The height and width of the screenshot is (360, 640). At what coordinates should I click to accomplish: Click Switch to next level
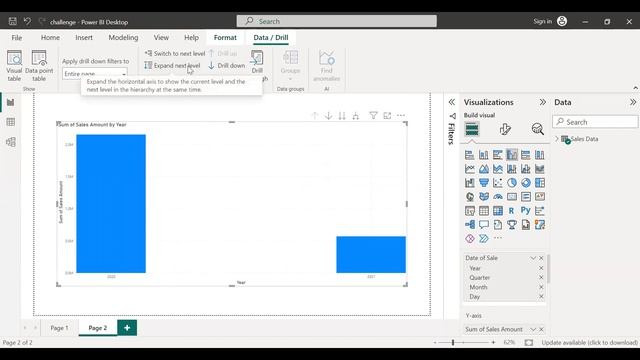pos(175,53)
